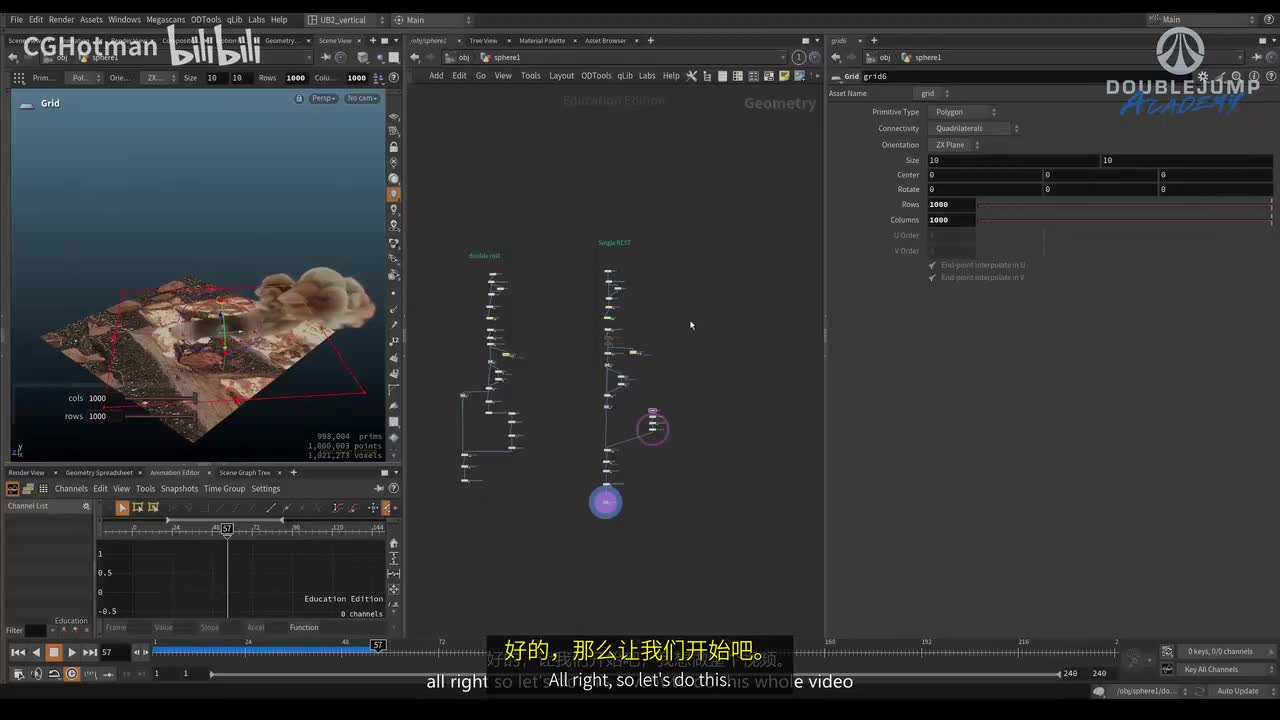Click home view icon in Animation Editor
Viewport: 1280px width, 720px height.
(x=393, y=543)
